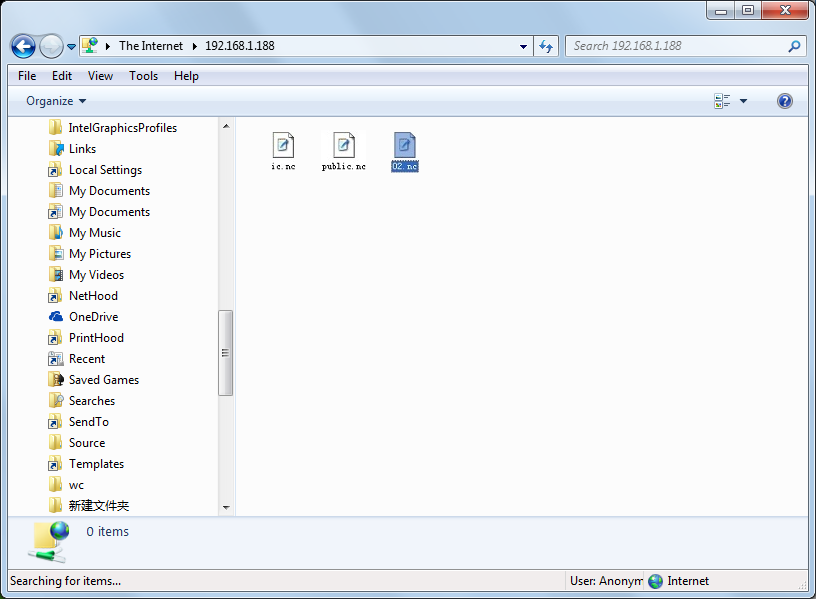Viewport: 816px width, 599px height.
Task: Select the ic.nc file icon
Action: click(x=283, y=145)
